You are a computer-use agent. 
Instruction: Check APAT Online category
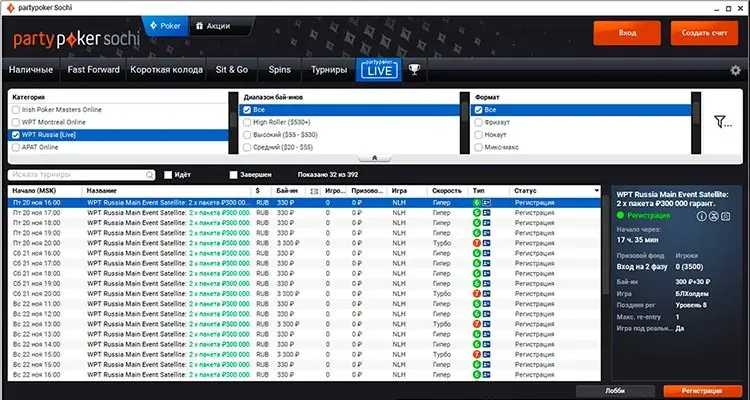pos(16,147)
